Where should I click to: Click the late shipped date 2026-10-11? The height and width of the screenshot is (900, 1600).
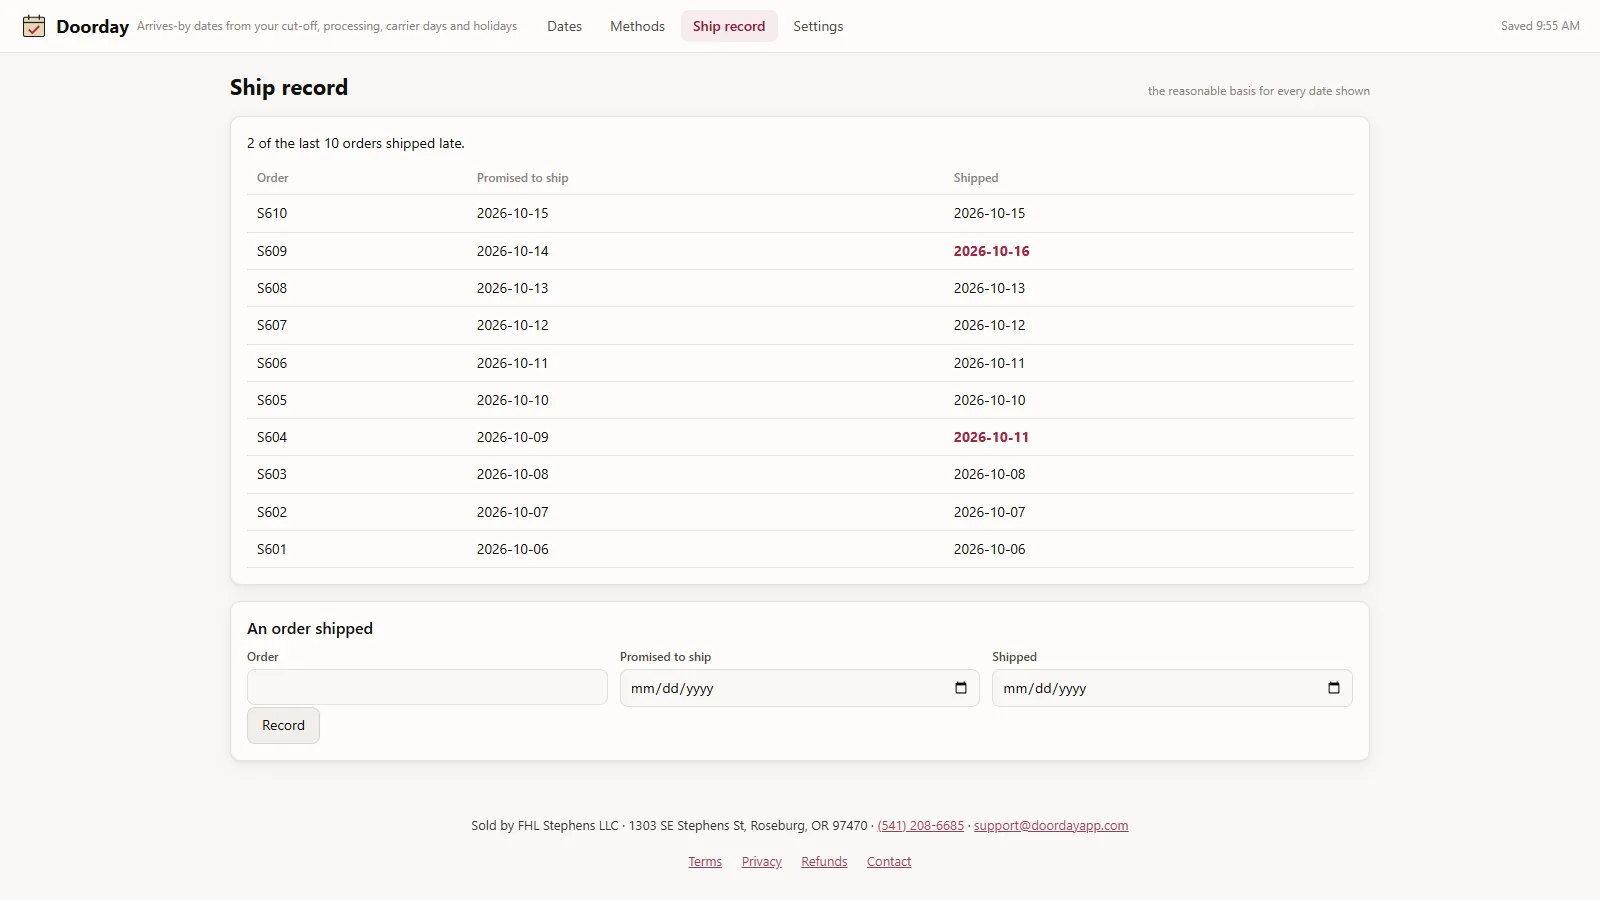point(991,437)
